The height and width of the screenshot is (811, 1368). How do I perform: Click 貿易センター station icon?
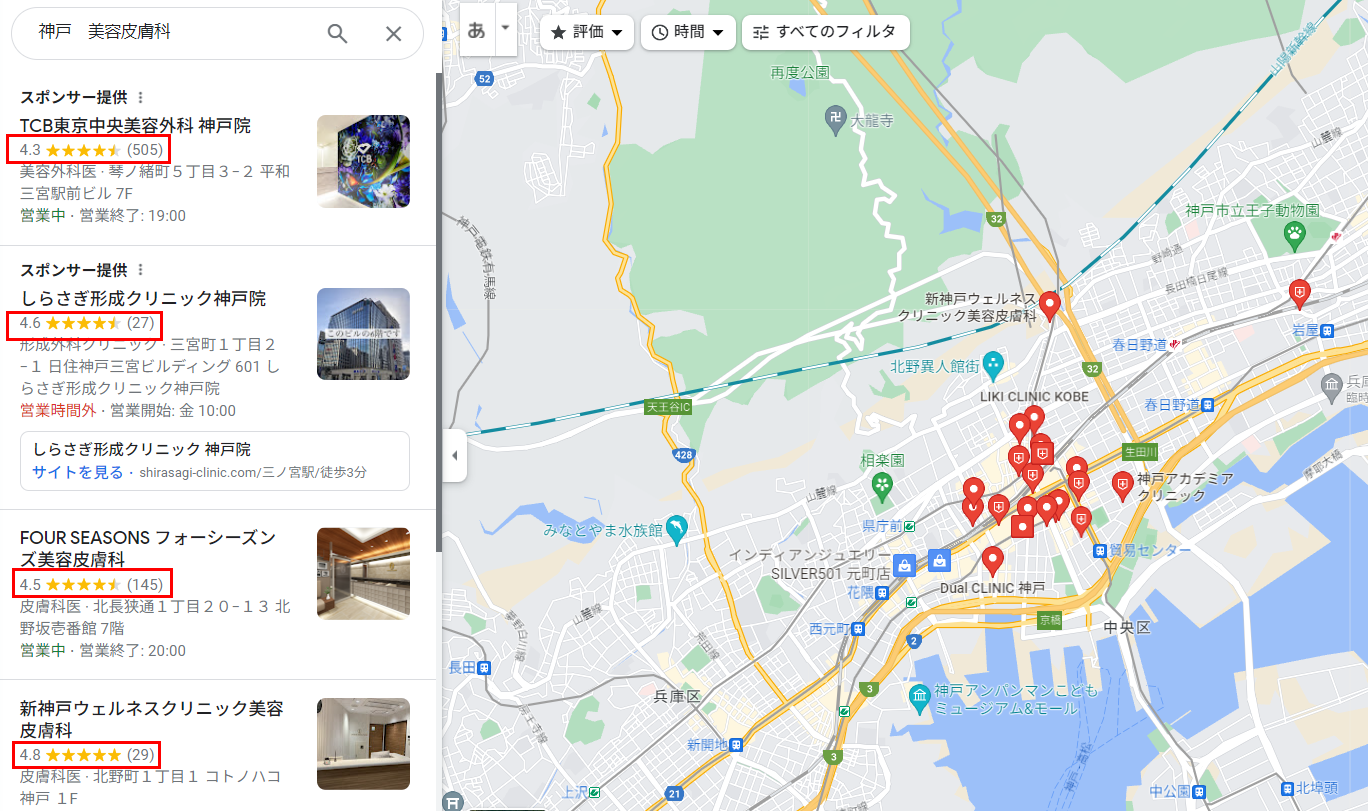coord(1100,550)
